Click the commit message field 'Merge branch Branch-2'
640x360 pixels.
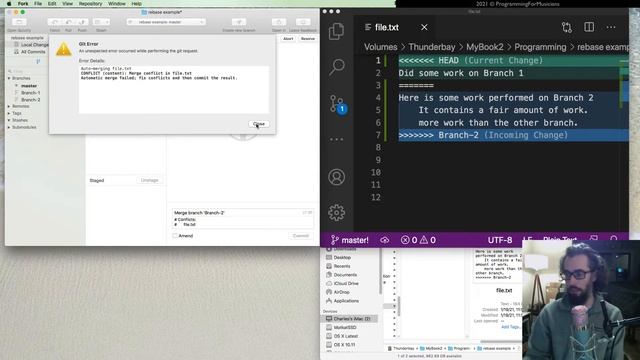pyautogui.click(x=243, y=213)
